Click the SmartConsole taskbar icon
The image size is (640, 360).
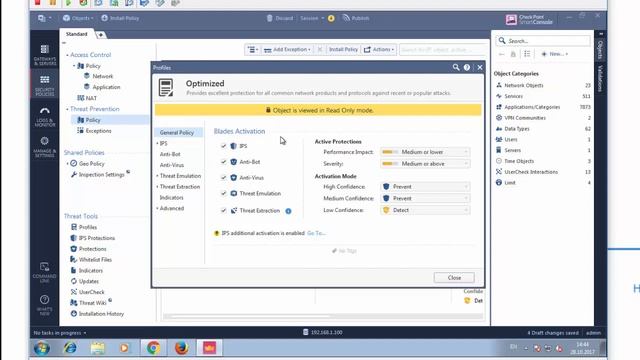[x=209, y=348]
